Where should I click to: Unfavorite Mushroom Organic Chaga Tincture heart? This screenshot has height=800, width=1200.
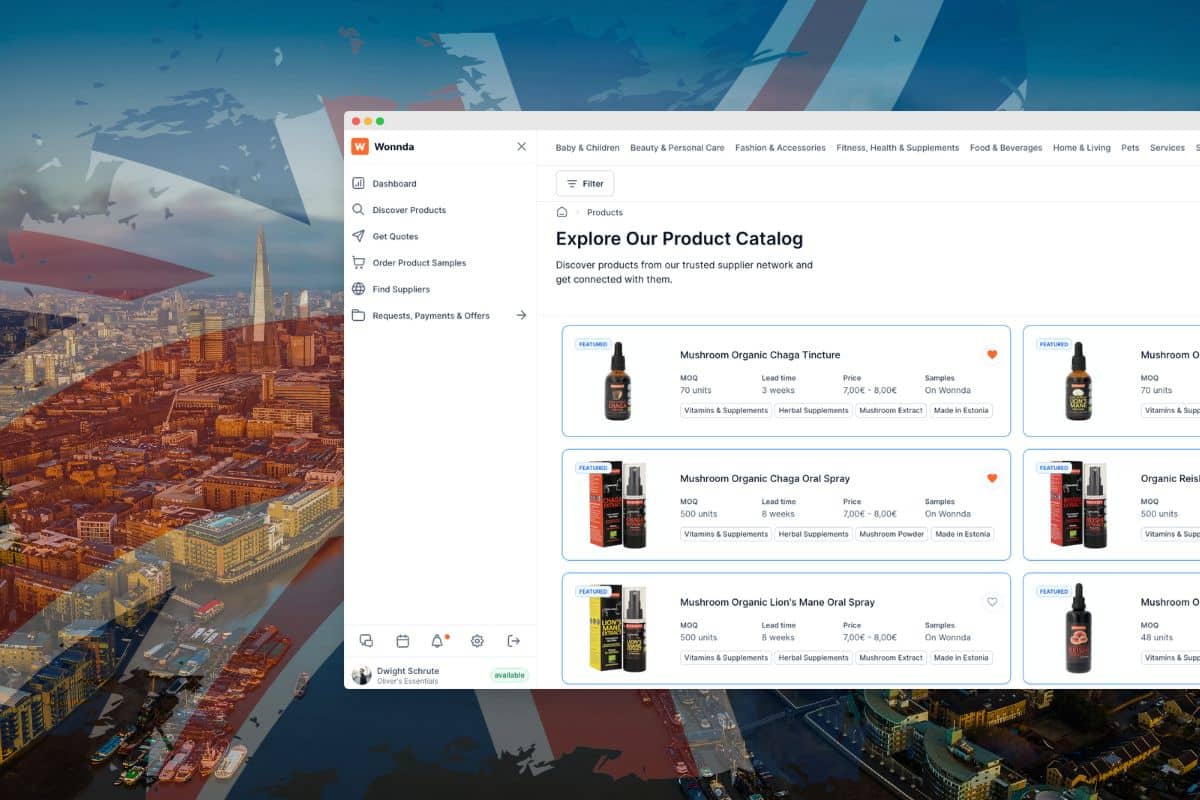point(992,354)
